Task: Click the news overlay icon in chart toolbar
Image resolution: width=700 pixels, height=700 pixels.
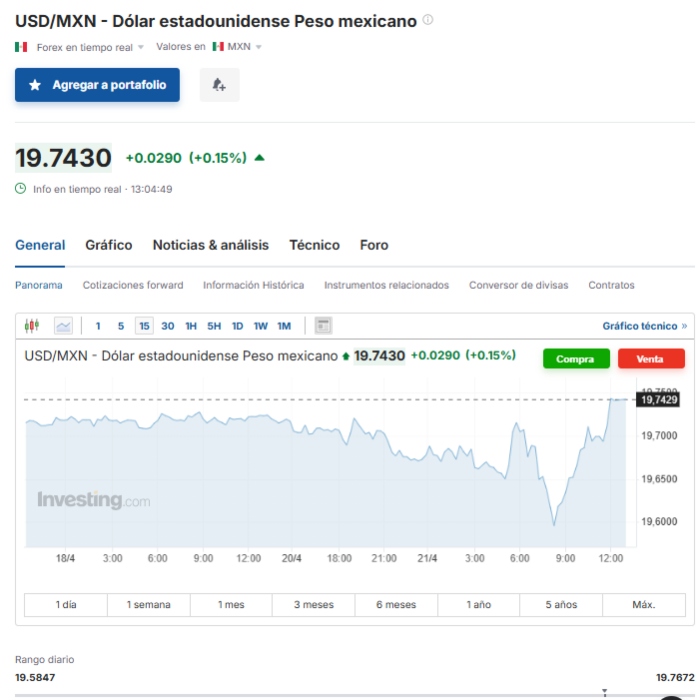Action: pos(323,325)
